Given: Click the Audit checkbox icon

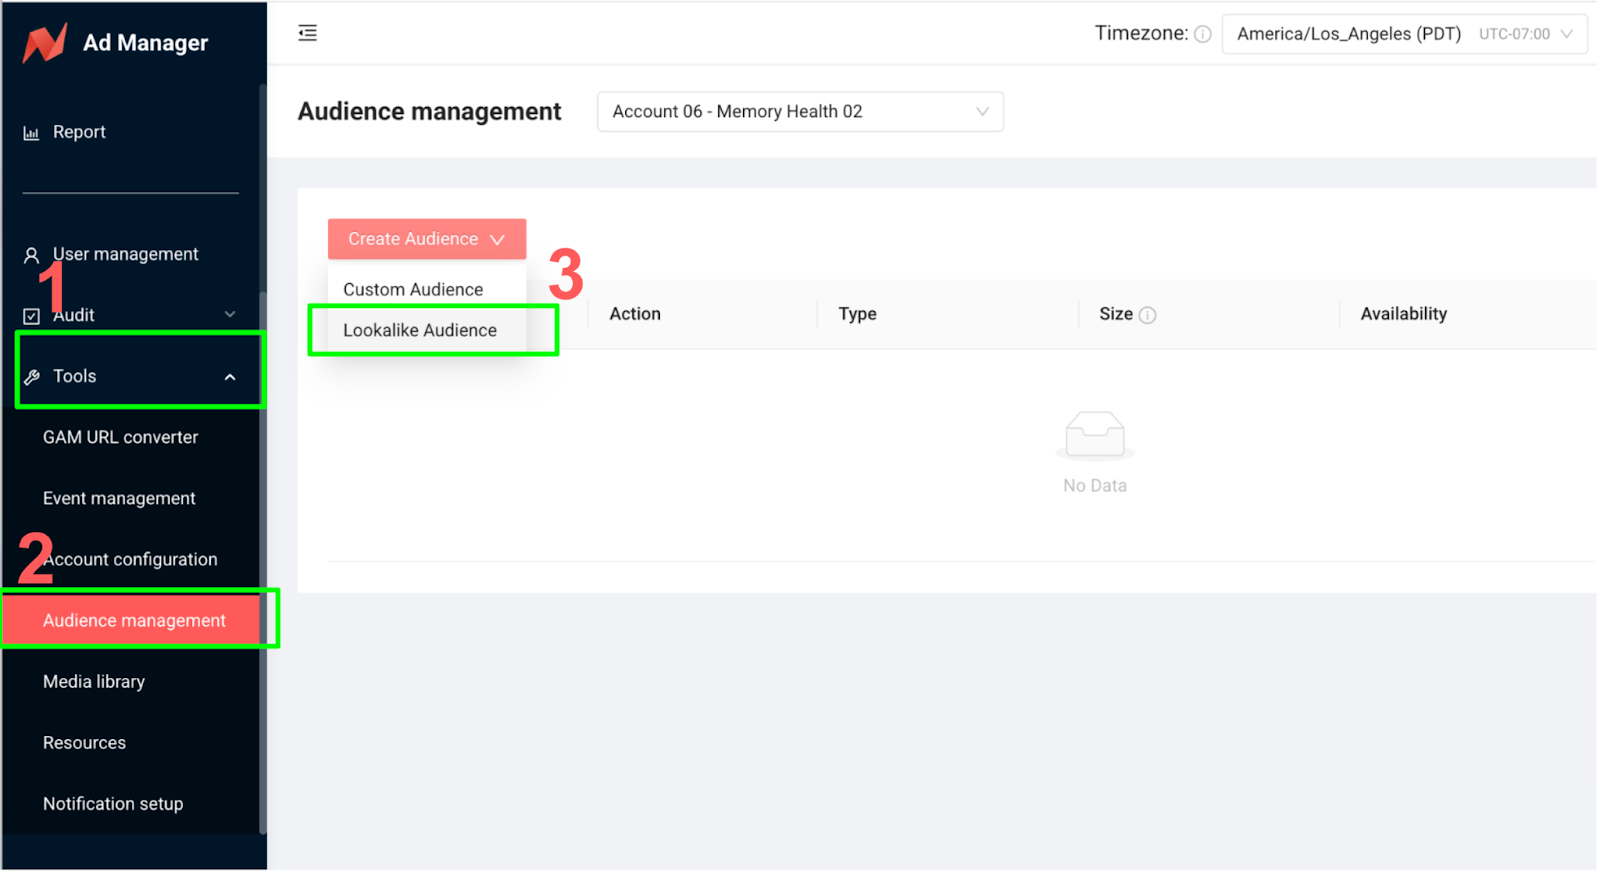Looking at the screenshot, I should point(32,317).
